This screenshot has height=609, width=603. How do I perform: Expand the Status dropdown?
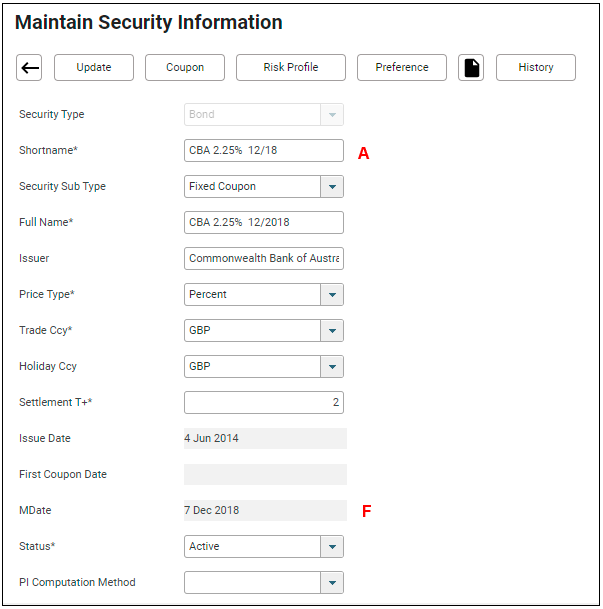pos(332,547)
